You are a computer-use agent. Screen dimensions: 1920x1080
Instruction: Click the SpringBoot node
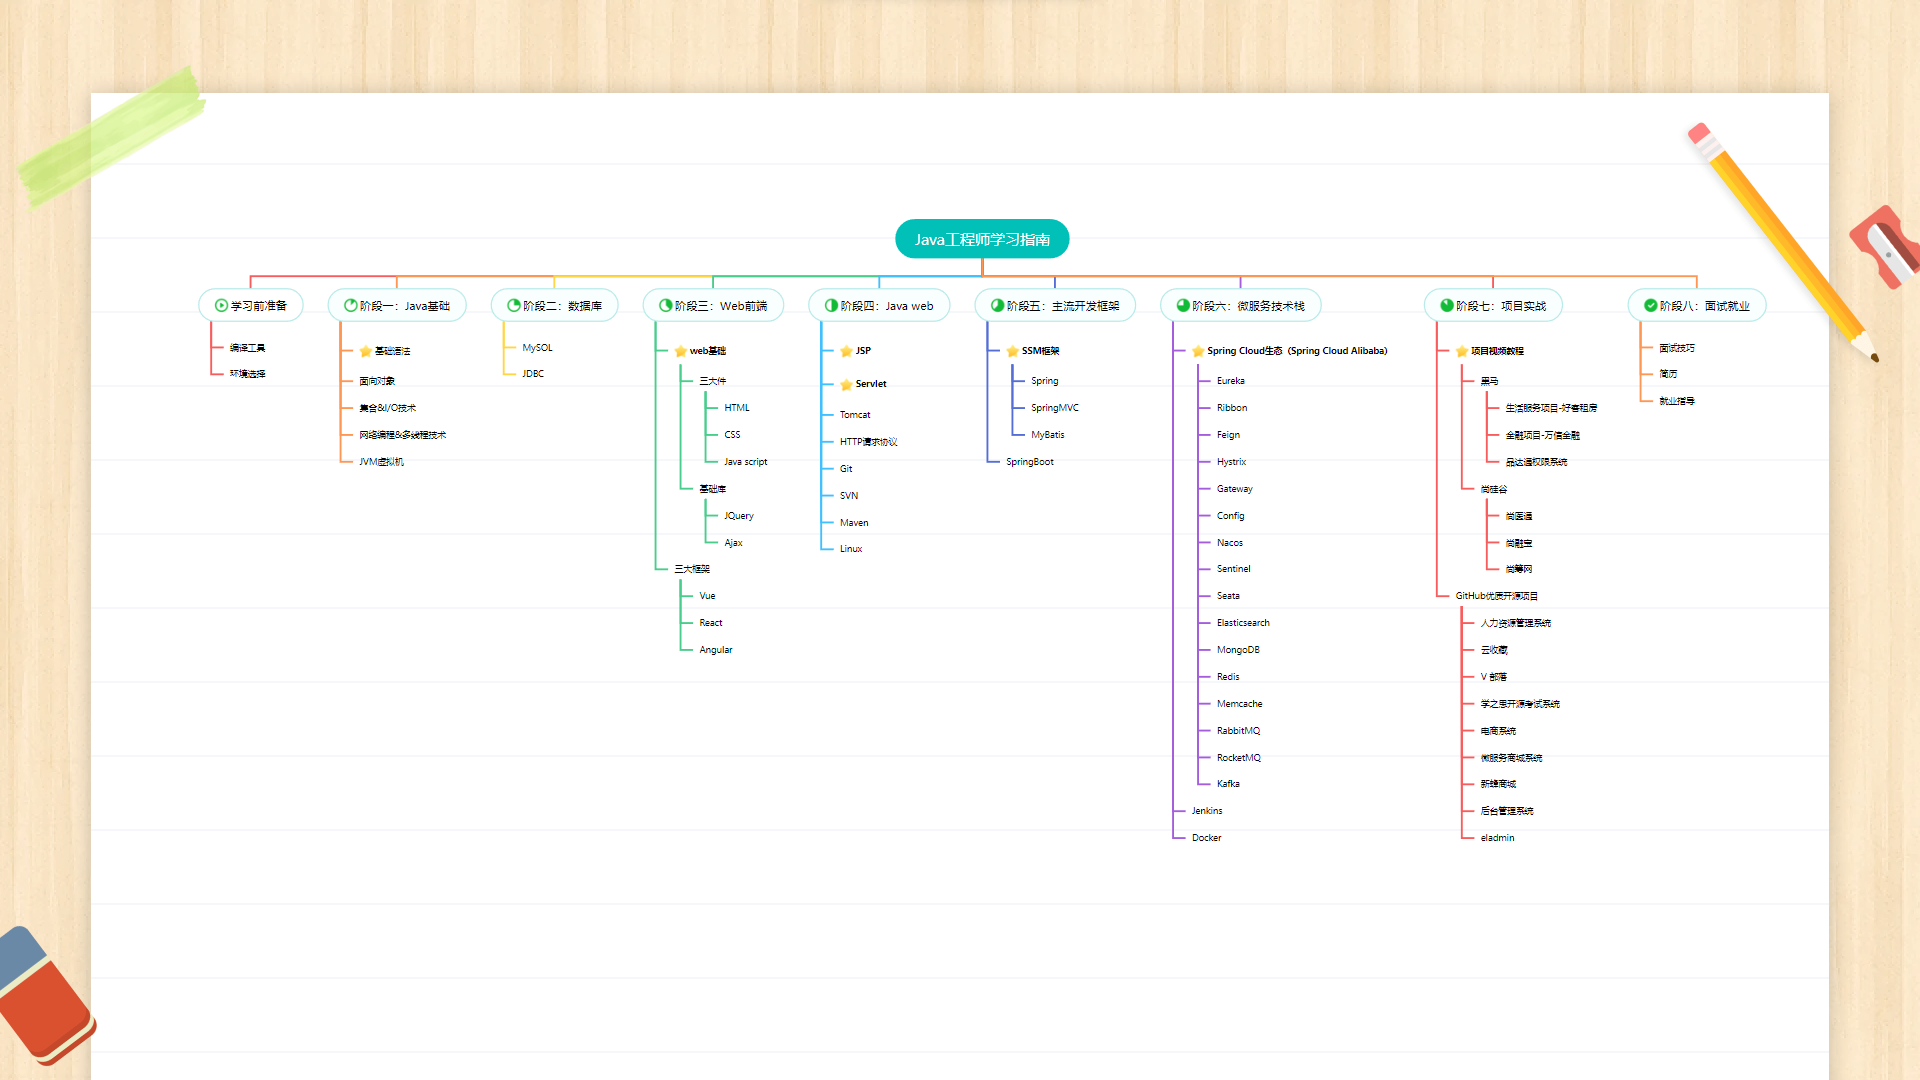tap(1029, 462)
